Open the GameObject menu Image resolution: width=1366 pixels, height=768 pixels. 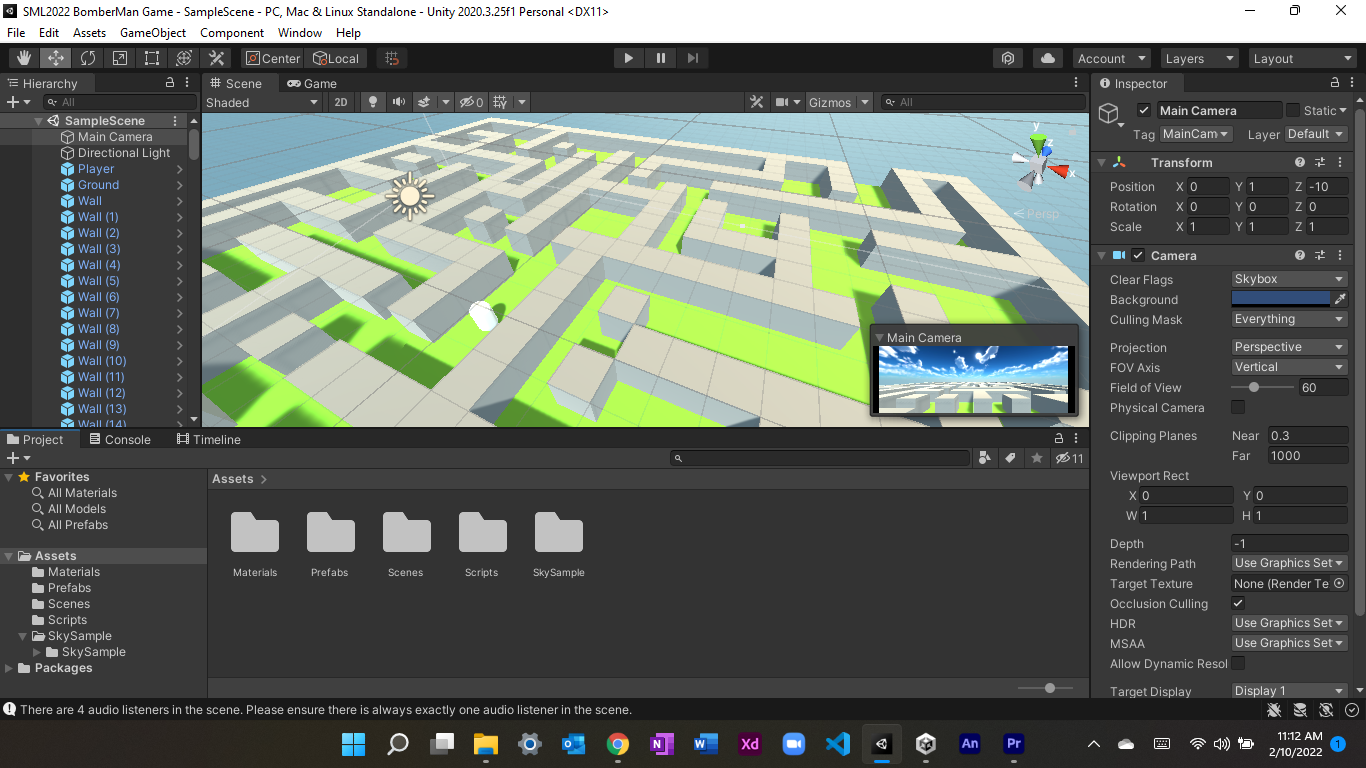153,33
